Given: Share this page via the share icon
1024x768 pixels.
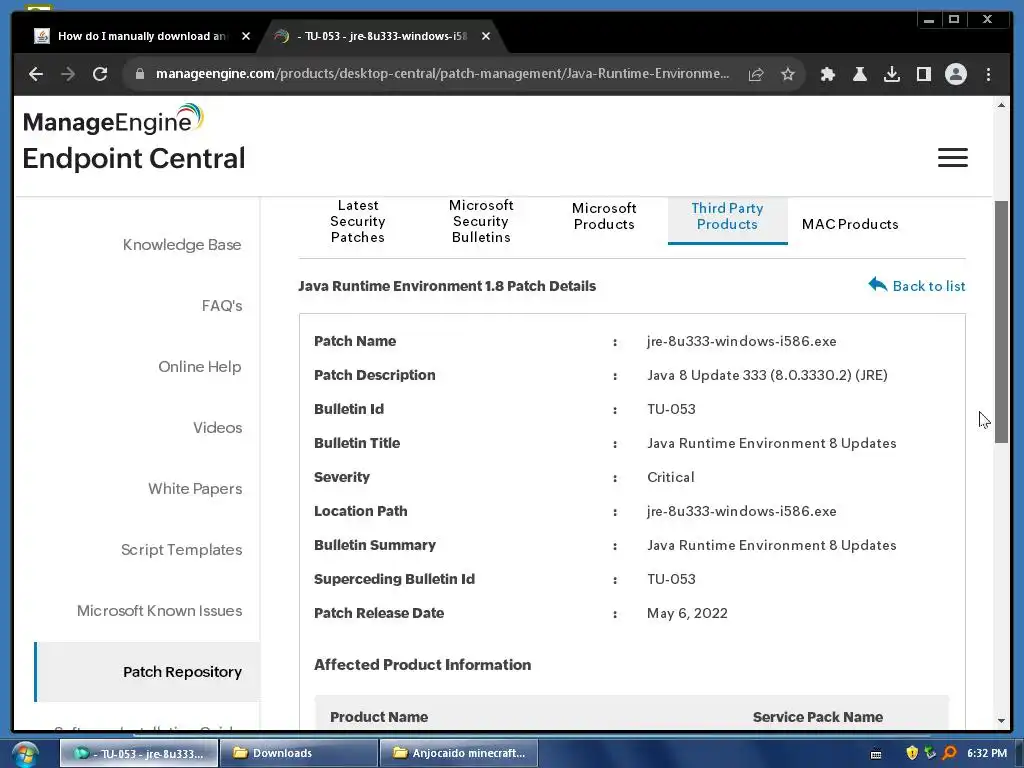Looking at the screenshot, I should (756, 74).
